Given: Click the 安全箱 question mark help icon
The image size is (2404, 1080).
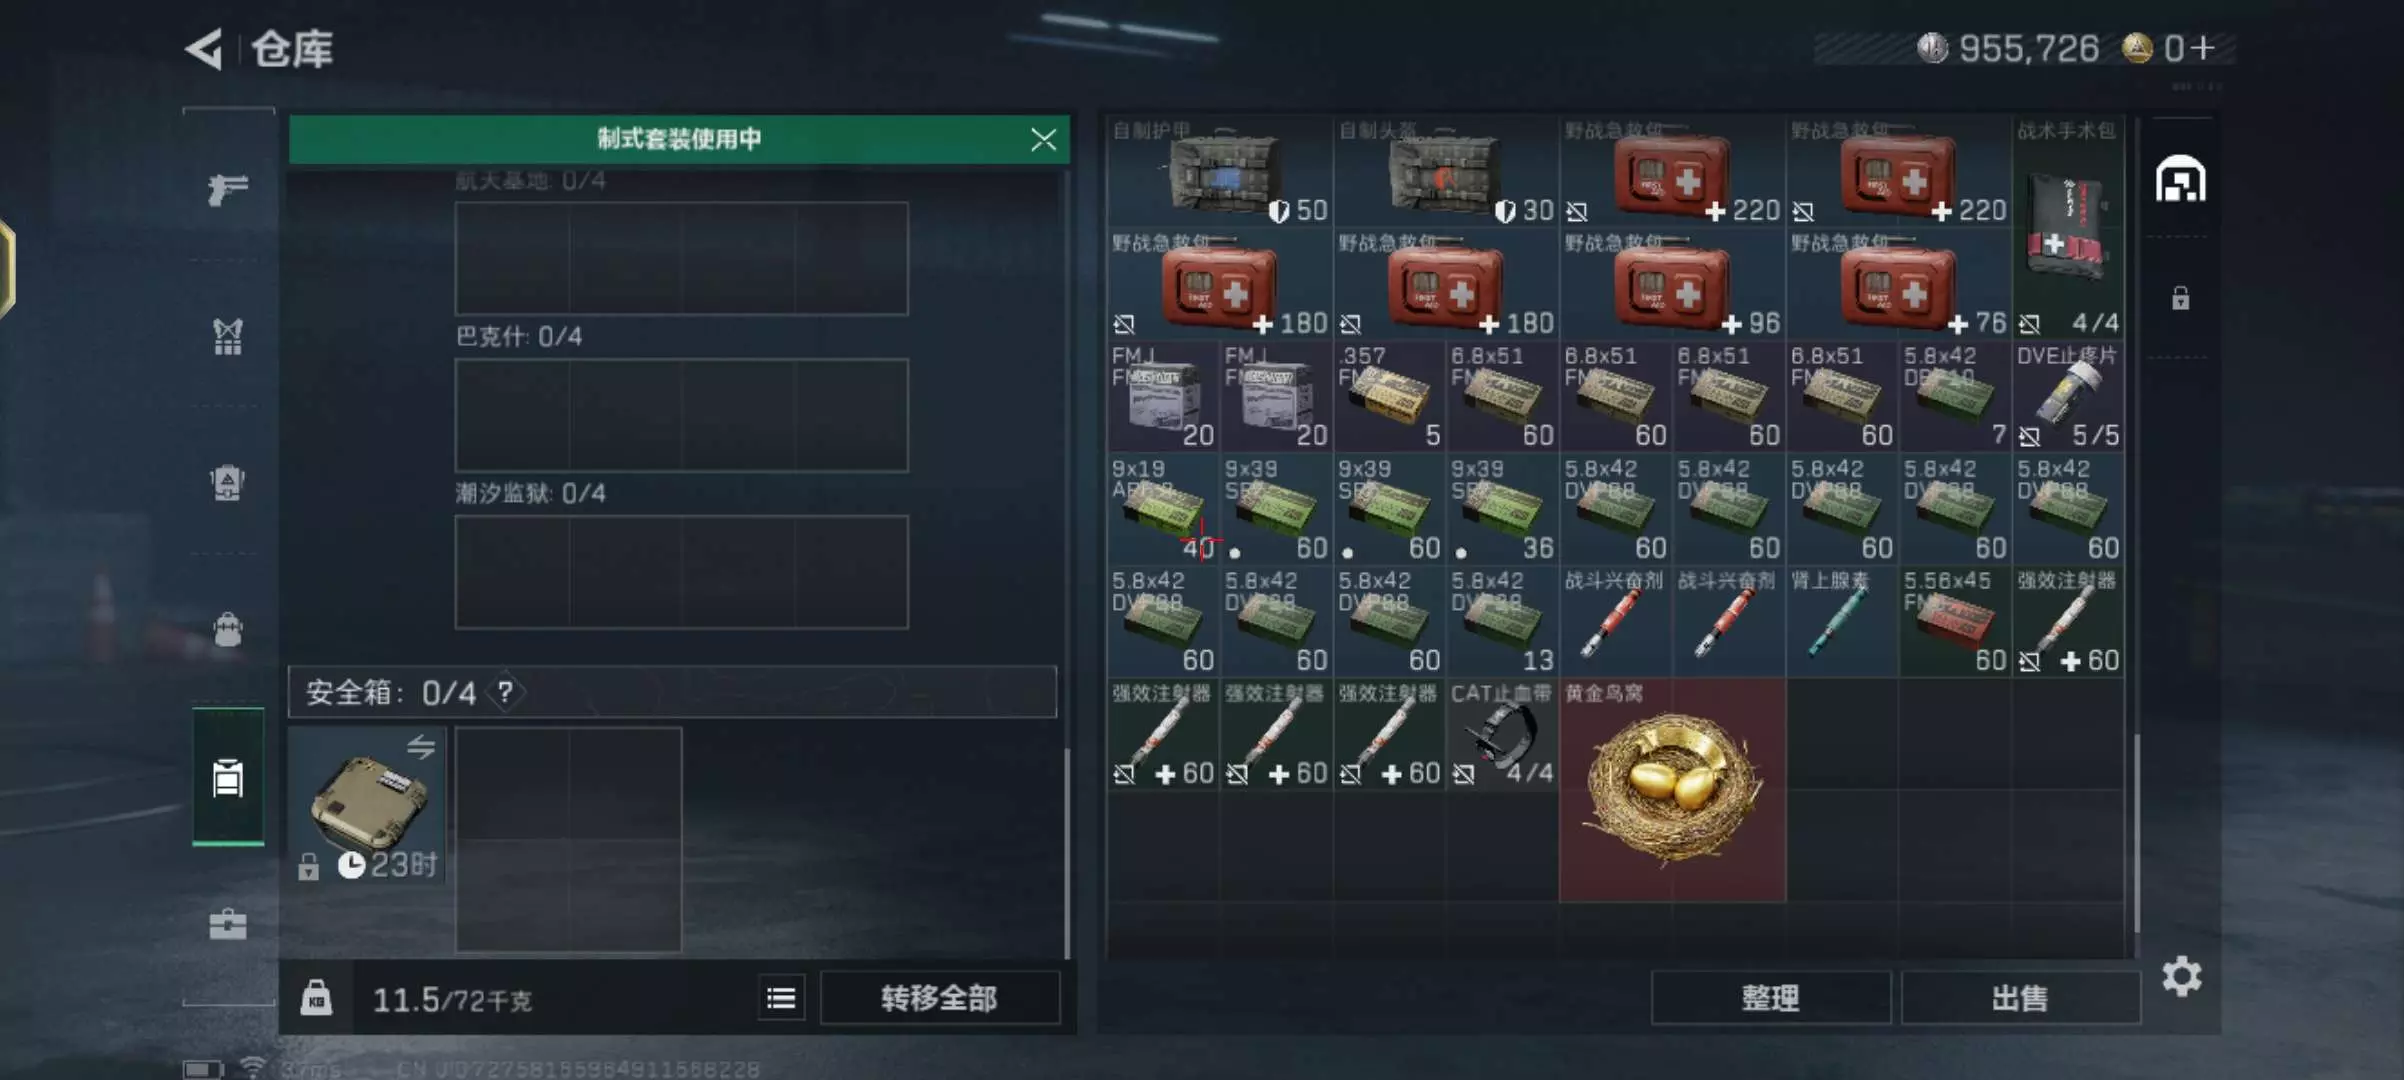Looking at the screenshot, I should [506, 692].
